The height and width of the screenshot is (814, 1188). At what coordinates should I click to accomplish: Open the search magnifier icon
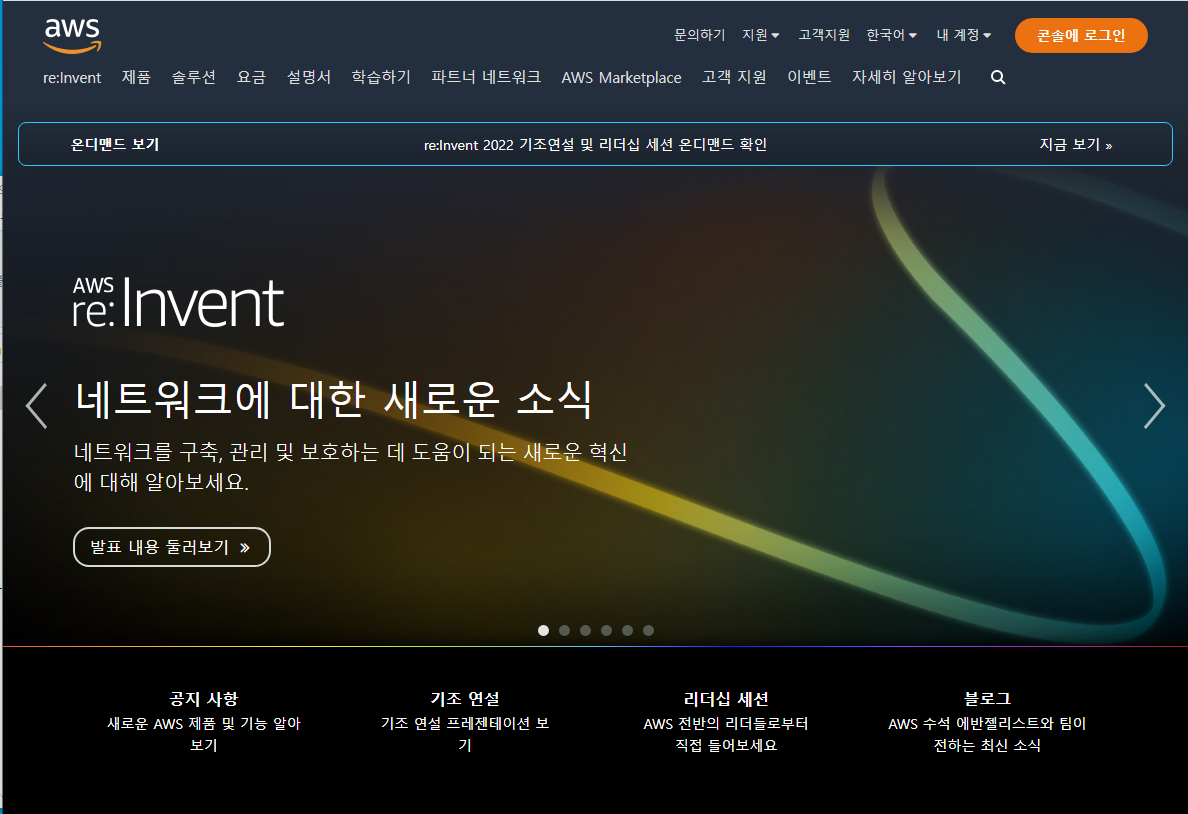pos(998,77)
